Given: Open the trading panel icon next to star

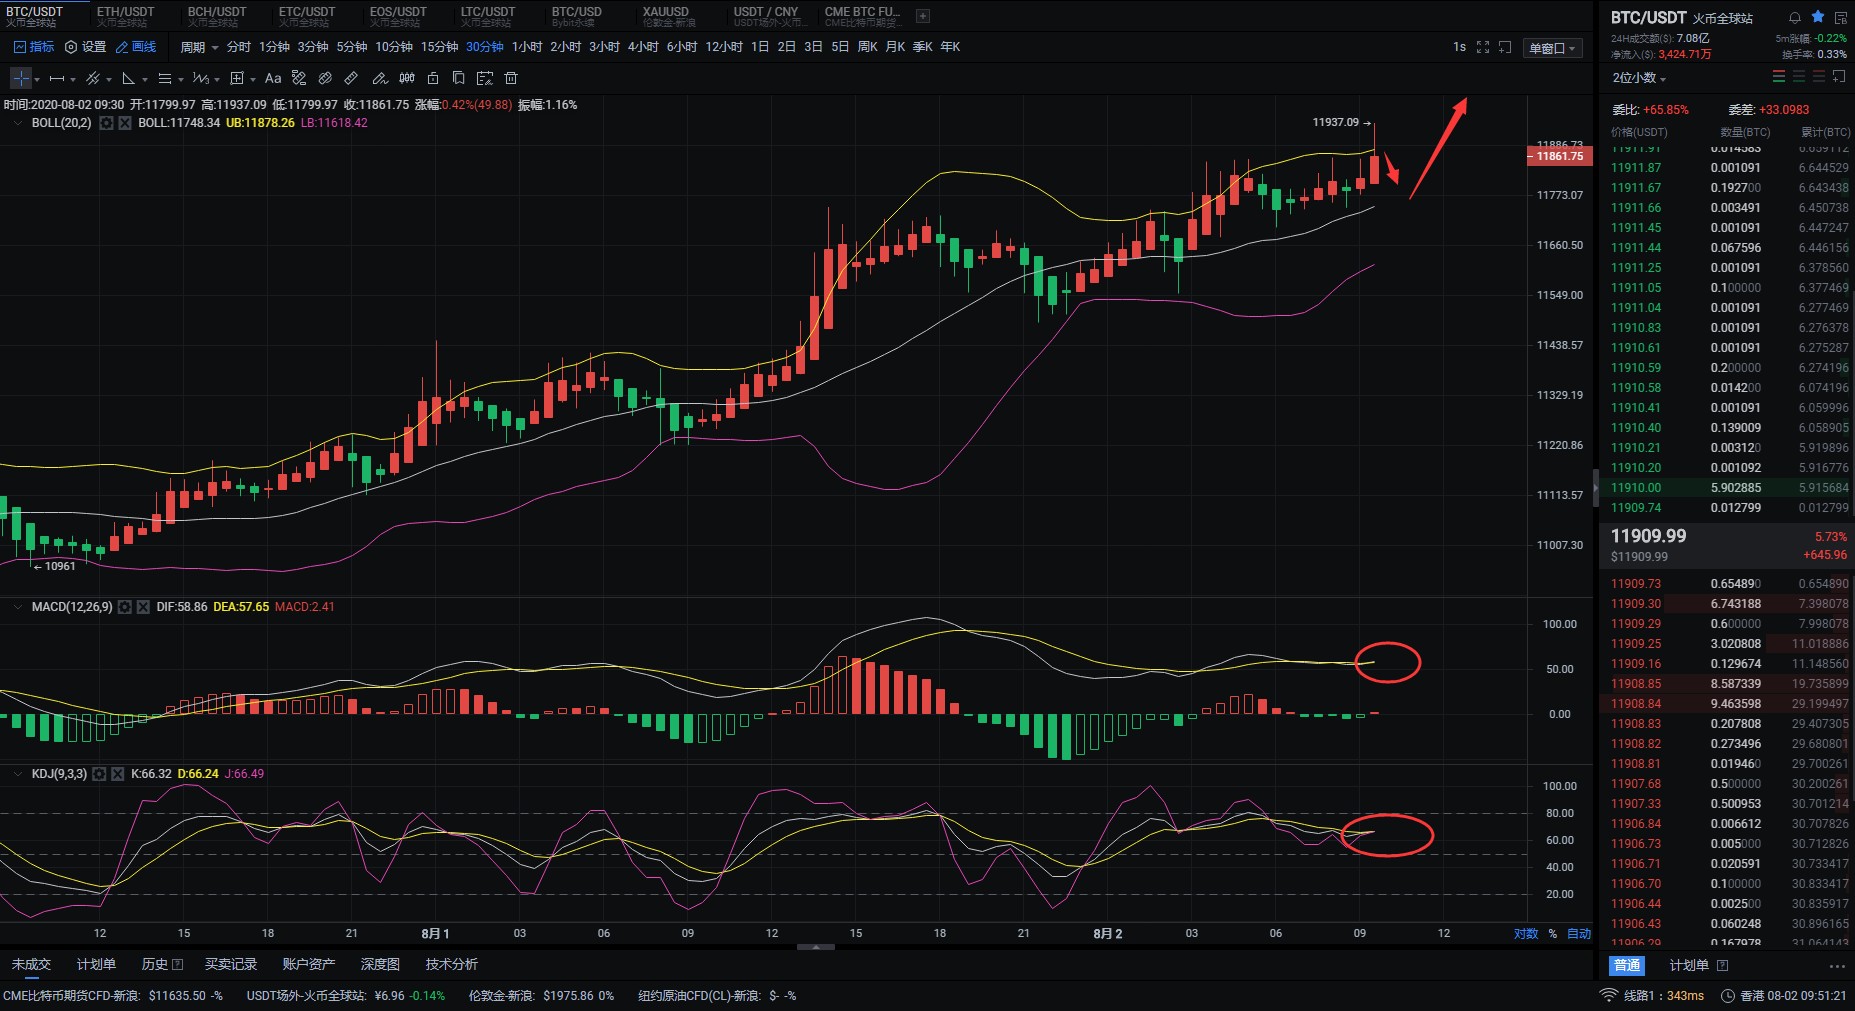Looking at the screenshot, I should (x=1841, y=18).
